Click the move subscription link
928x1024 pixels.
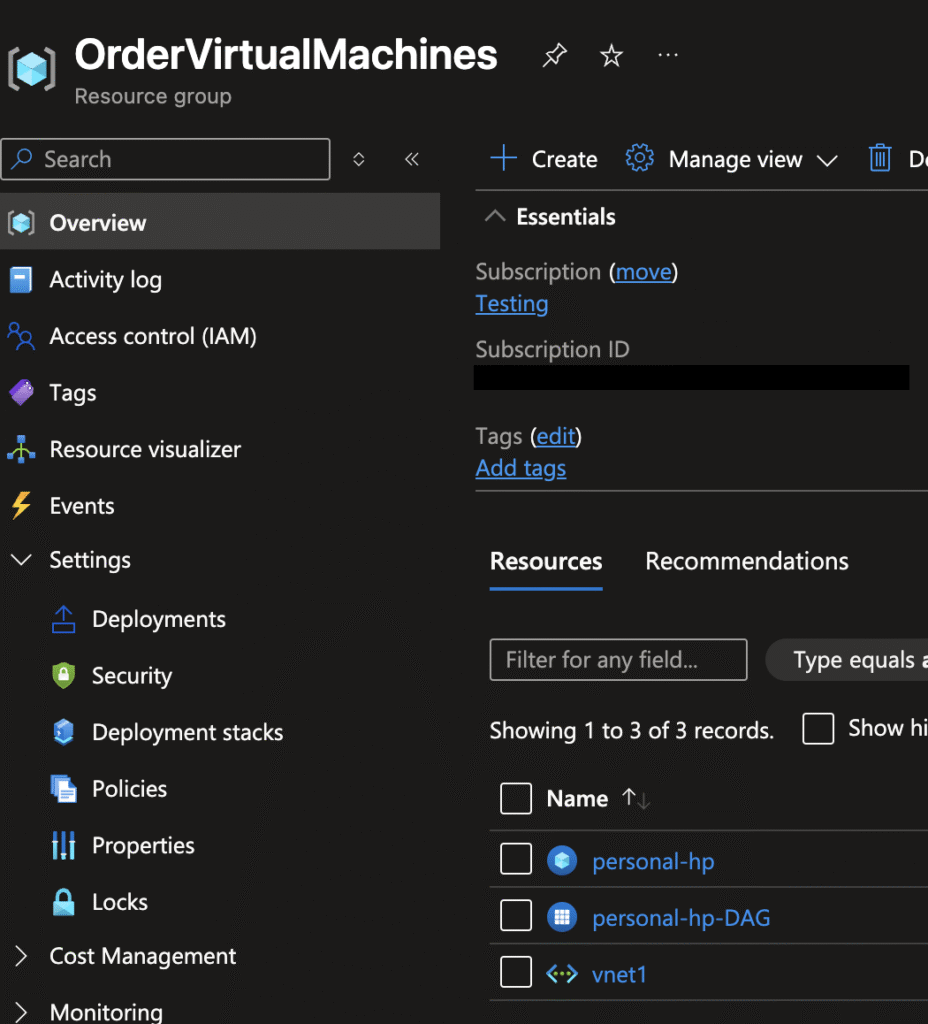(643, 272)
